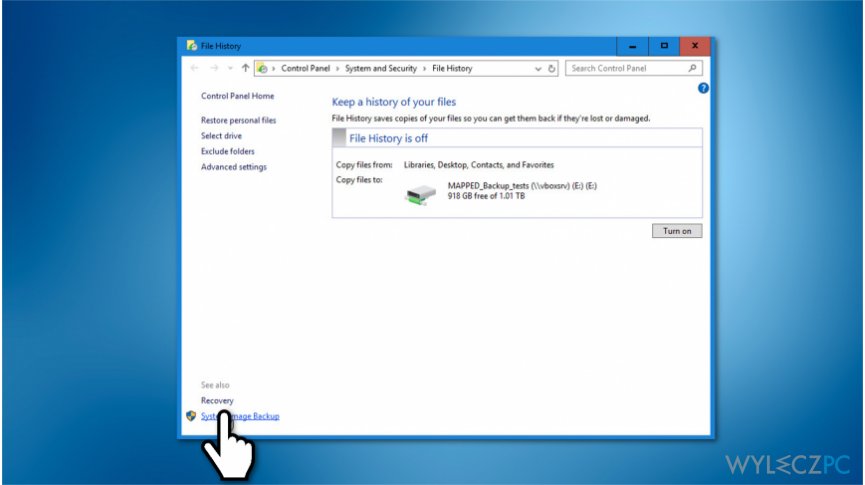The width and height of the screenshot is (865, 485).
Task: Open Exclude folders link
Action: coord(228,151)
